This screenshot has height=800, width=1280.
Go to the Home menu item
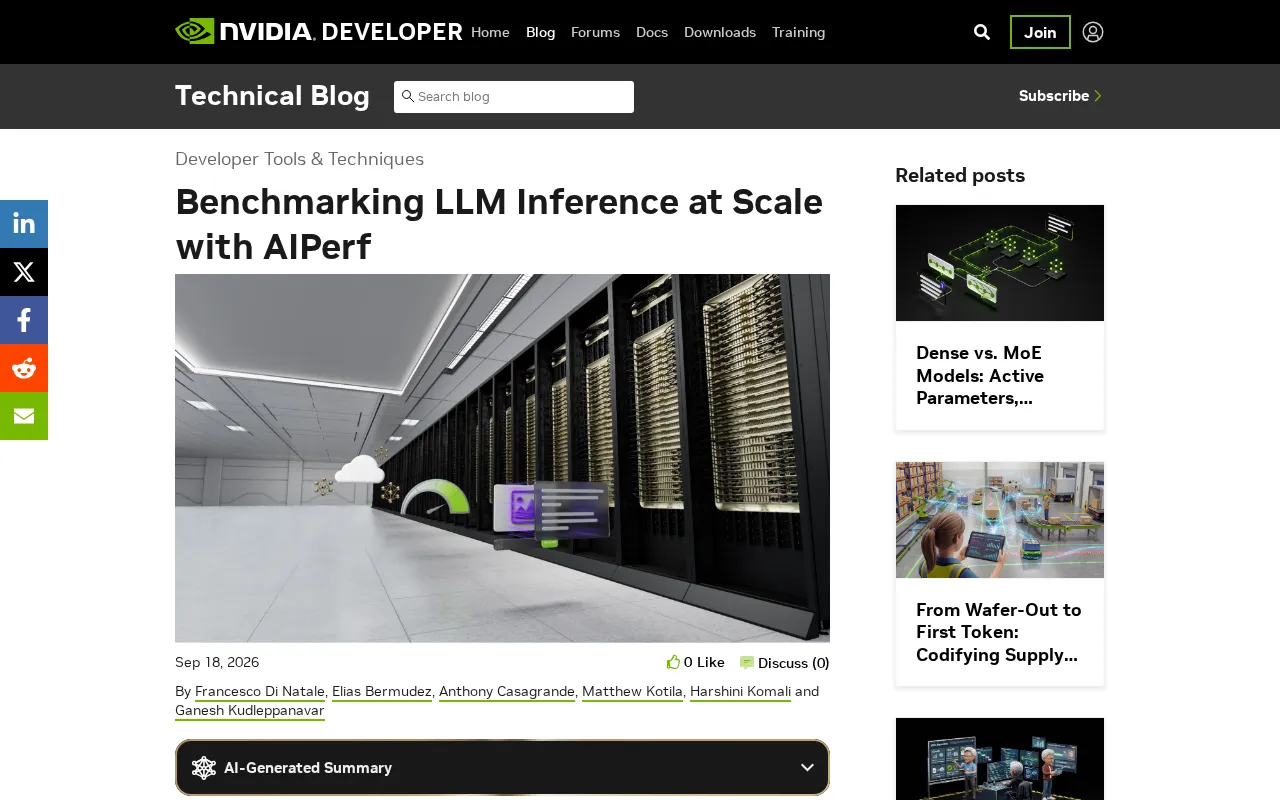click(x=490, y=32)
